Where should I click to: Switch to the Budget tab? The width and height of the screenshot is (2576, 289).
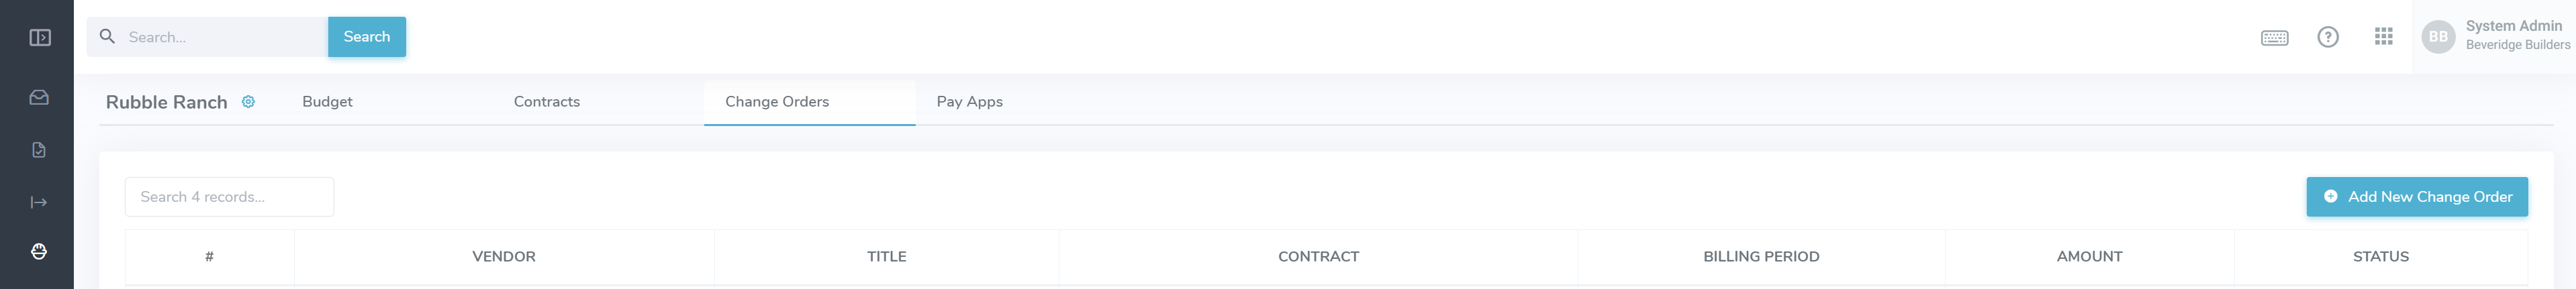[x=327, y=102]
